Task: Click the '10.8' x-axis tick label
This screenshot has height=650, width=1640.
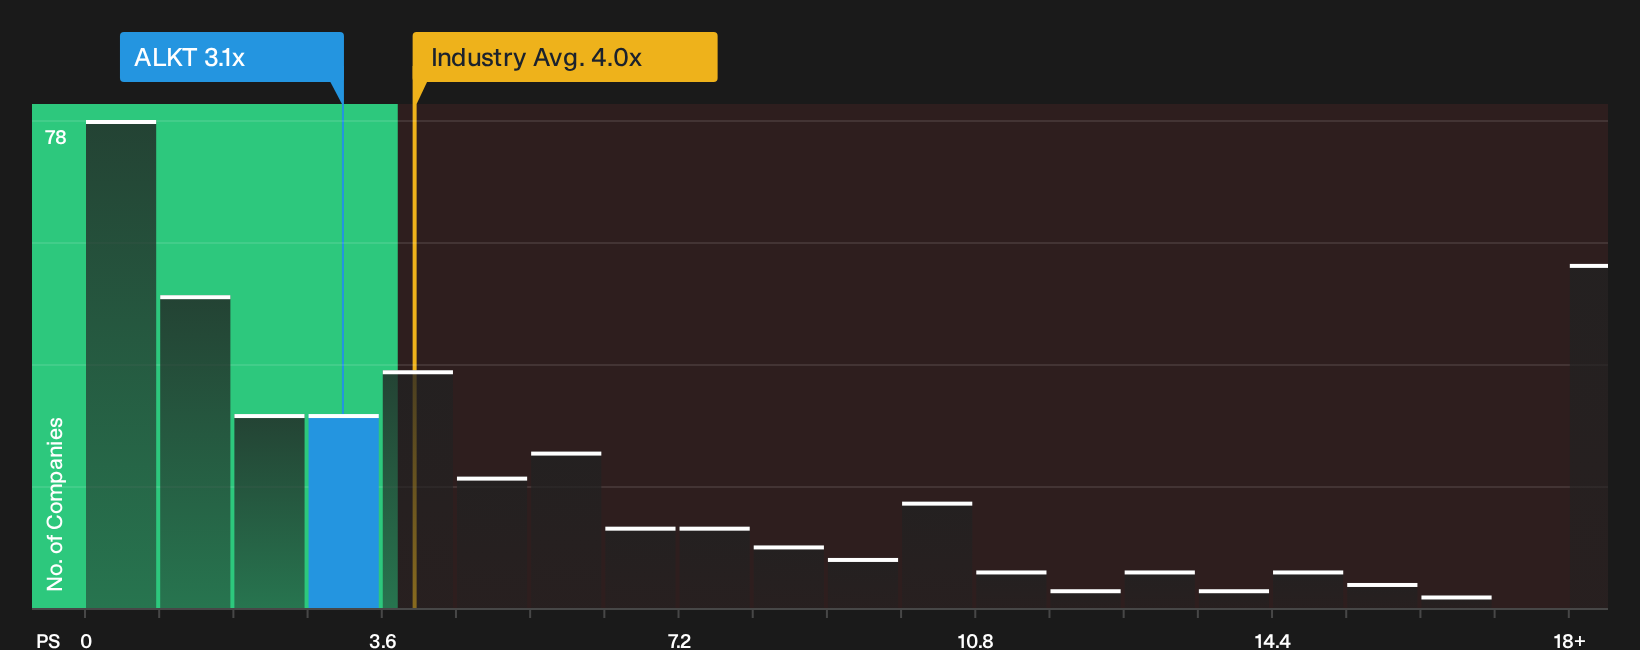Action: tap(975, 641)
